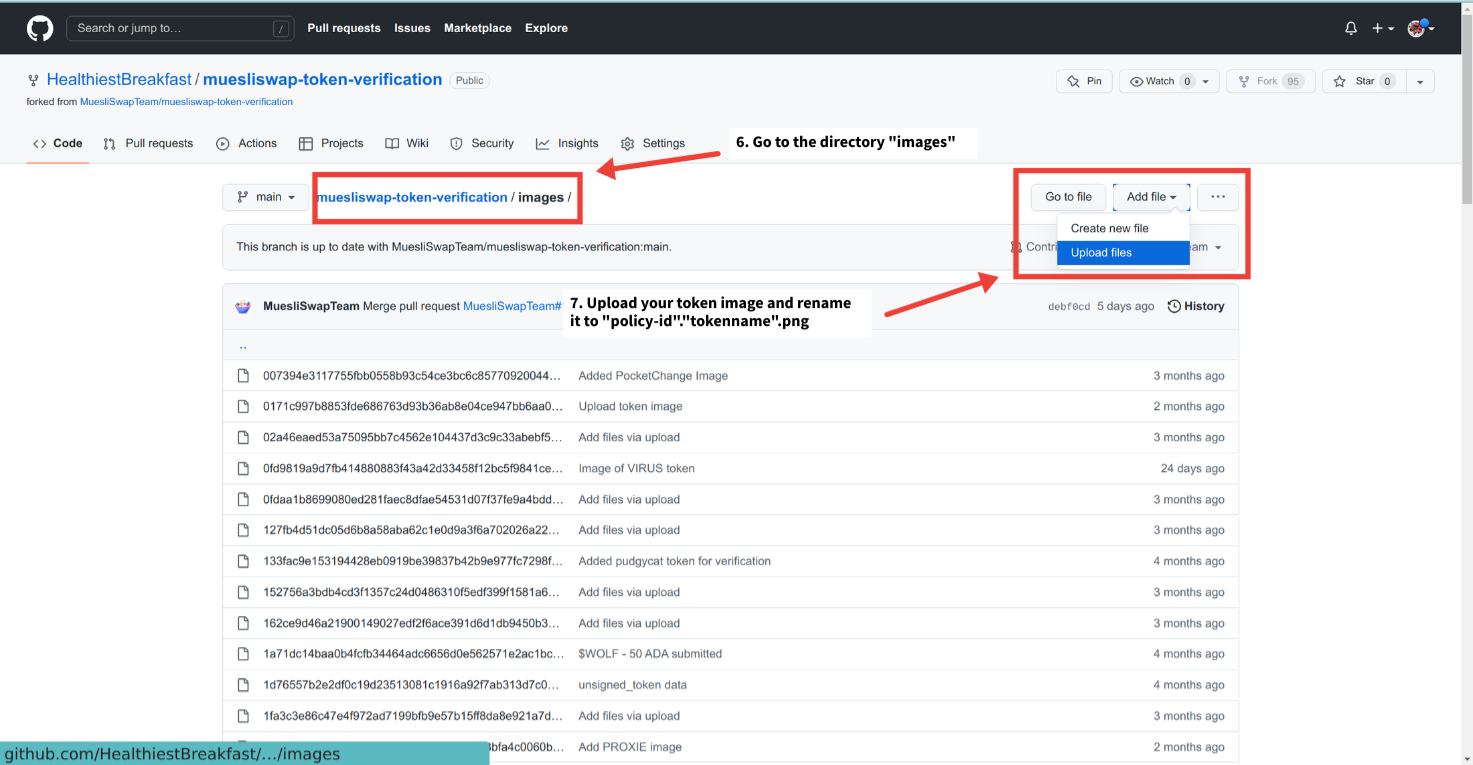Switch to the Actions tab
Image resolution: width=1473 pixels, height=765 pixels.
247,143
